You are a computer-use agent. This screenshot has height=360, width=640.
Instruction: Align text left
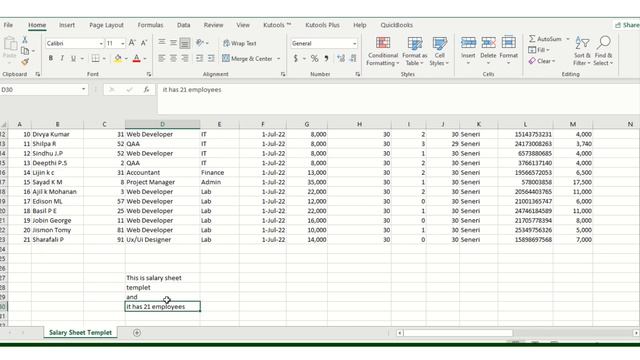tap(162, 58)
